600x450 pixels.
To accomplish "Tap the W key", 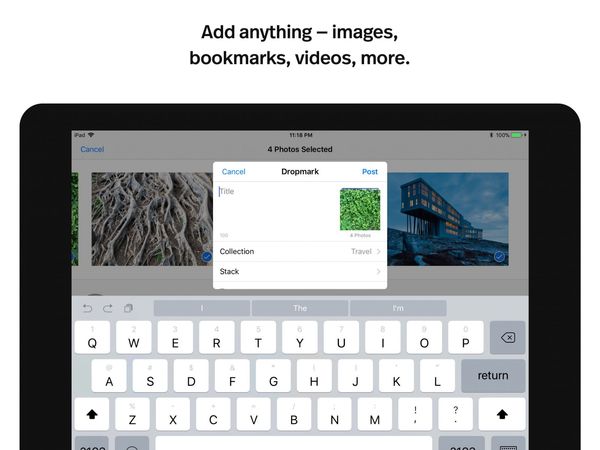I will click(134, 338).
